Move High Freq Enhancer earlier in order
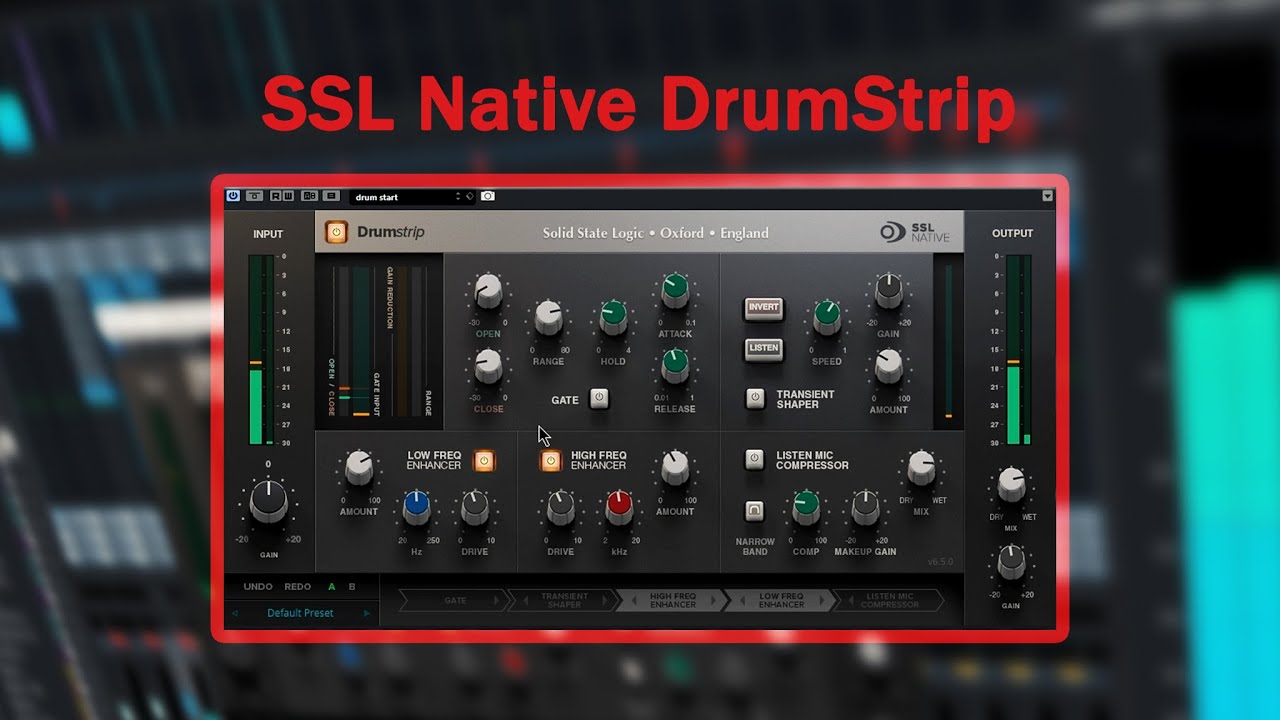Screen dimensions: 1280x720 [x=634, y=600]
